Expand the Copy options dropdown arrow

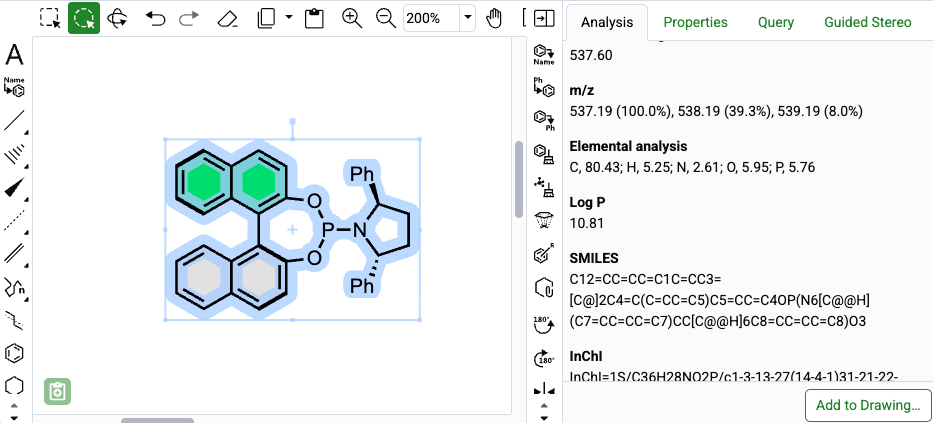[x=289, y=18]
